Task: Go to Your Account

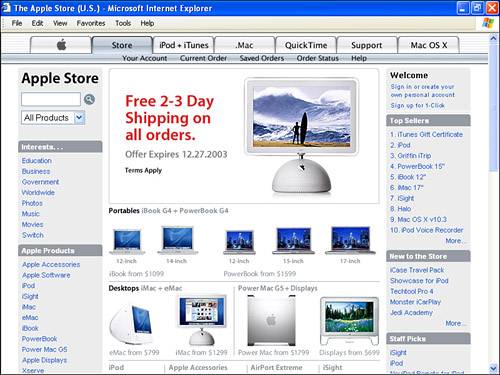Action: coord(144,58)
